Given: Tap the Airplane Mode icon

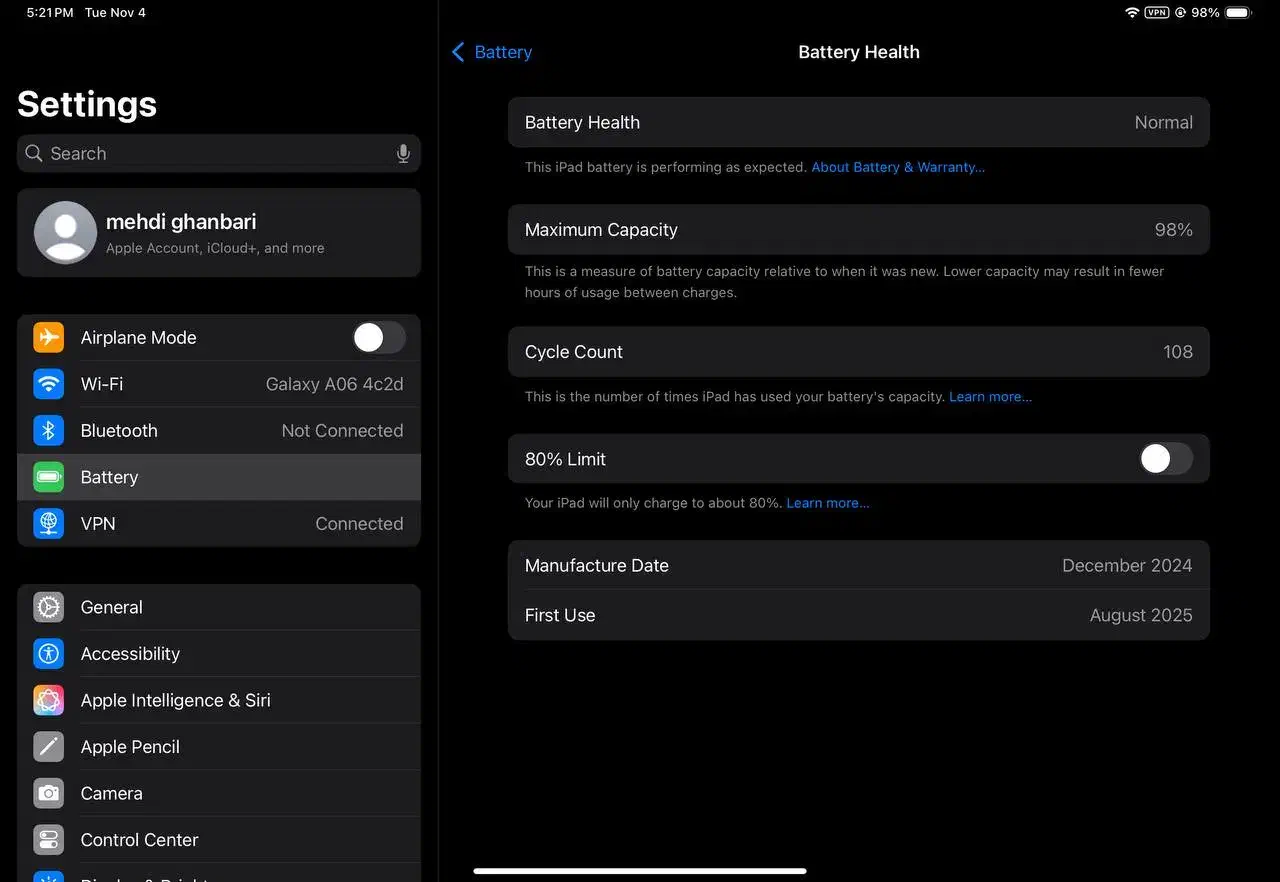Looking at the screenshot, I should point(48,338).
